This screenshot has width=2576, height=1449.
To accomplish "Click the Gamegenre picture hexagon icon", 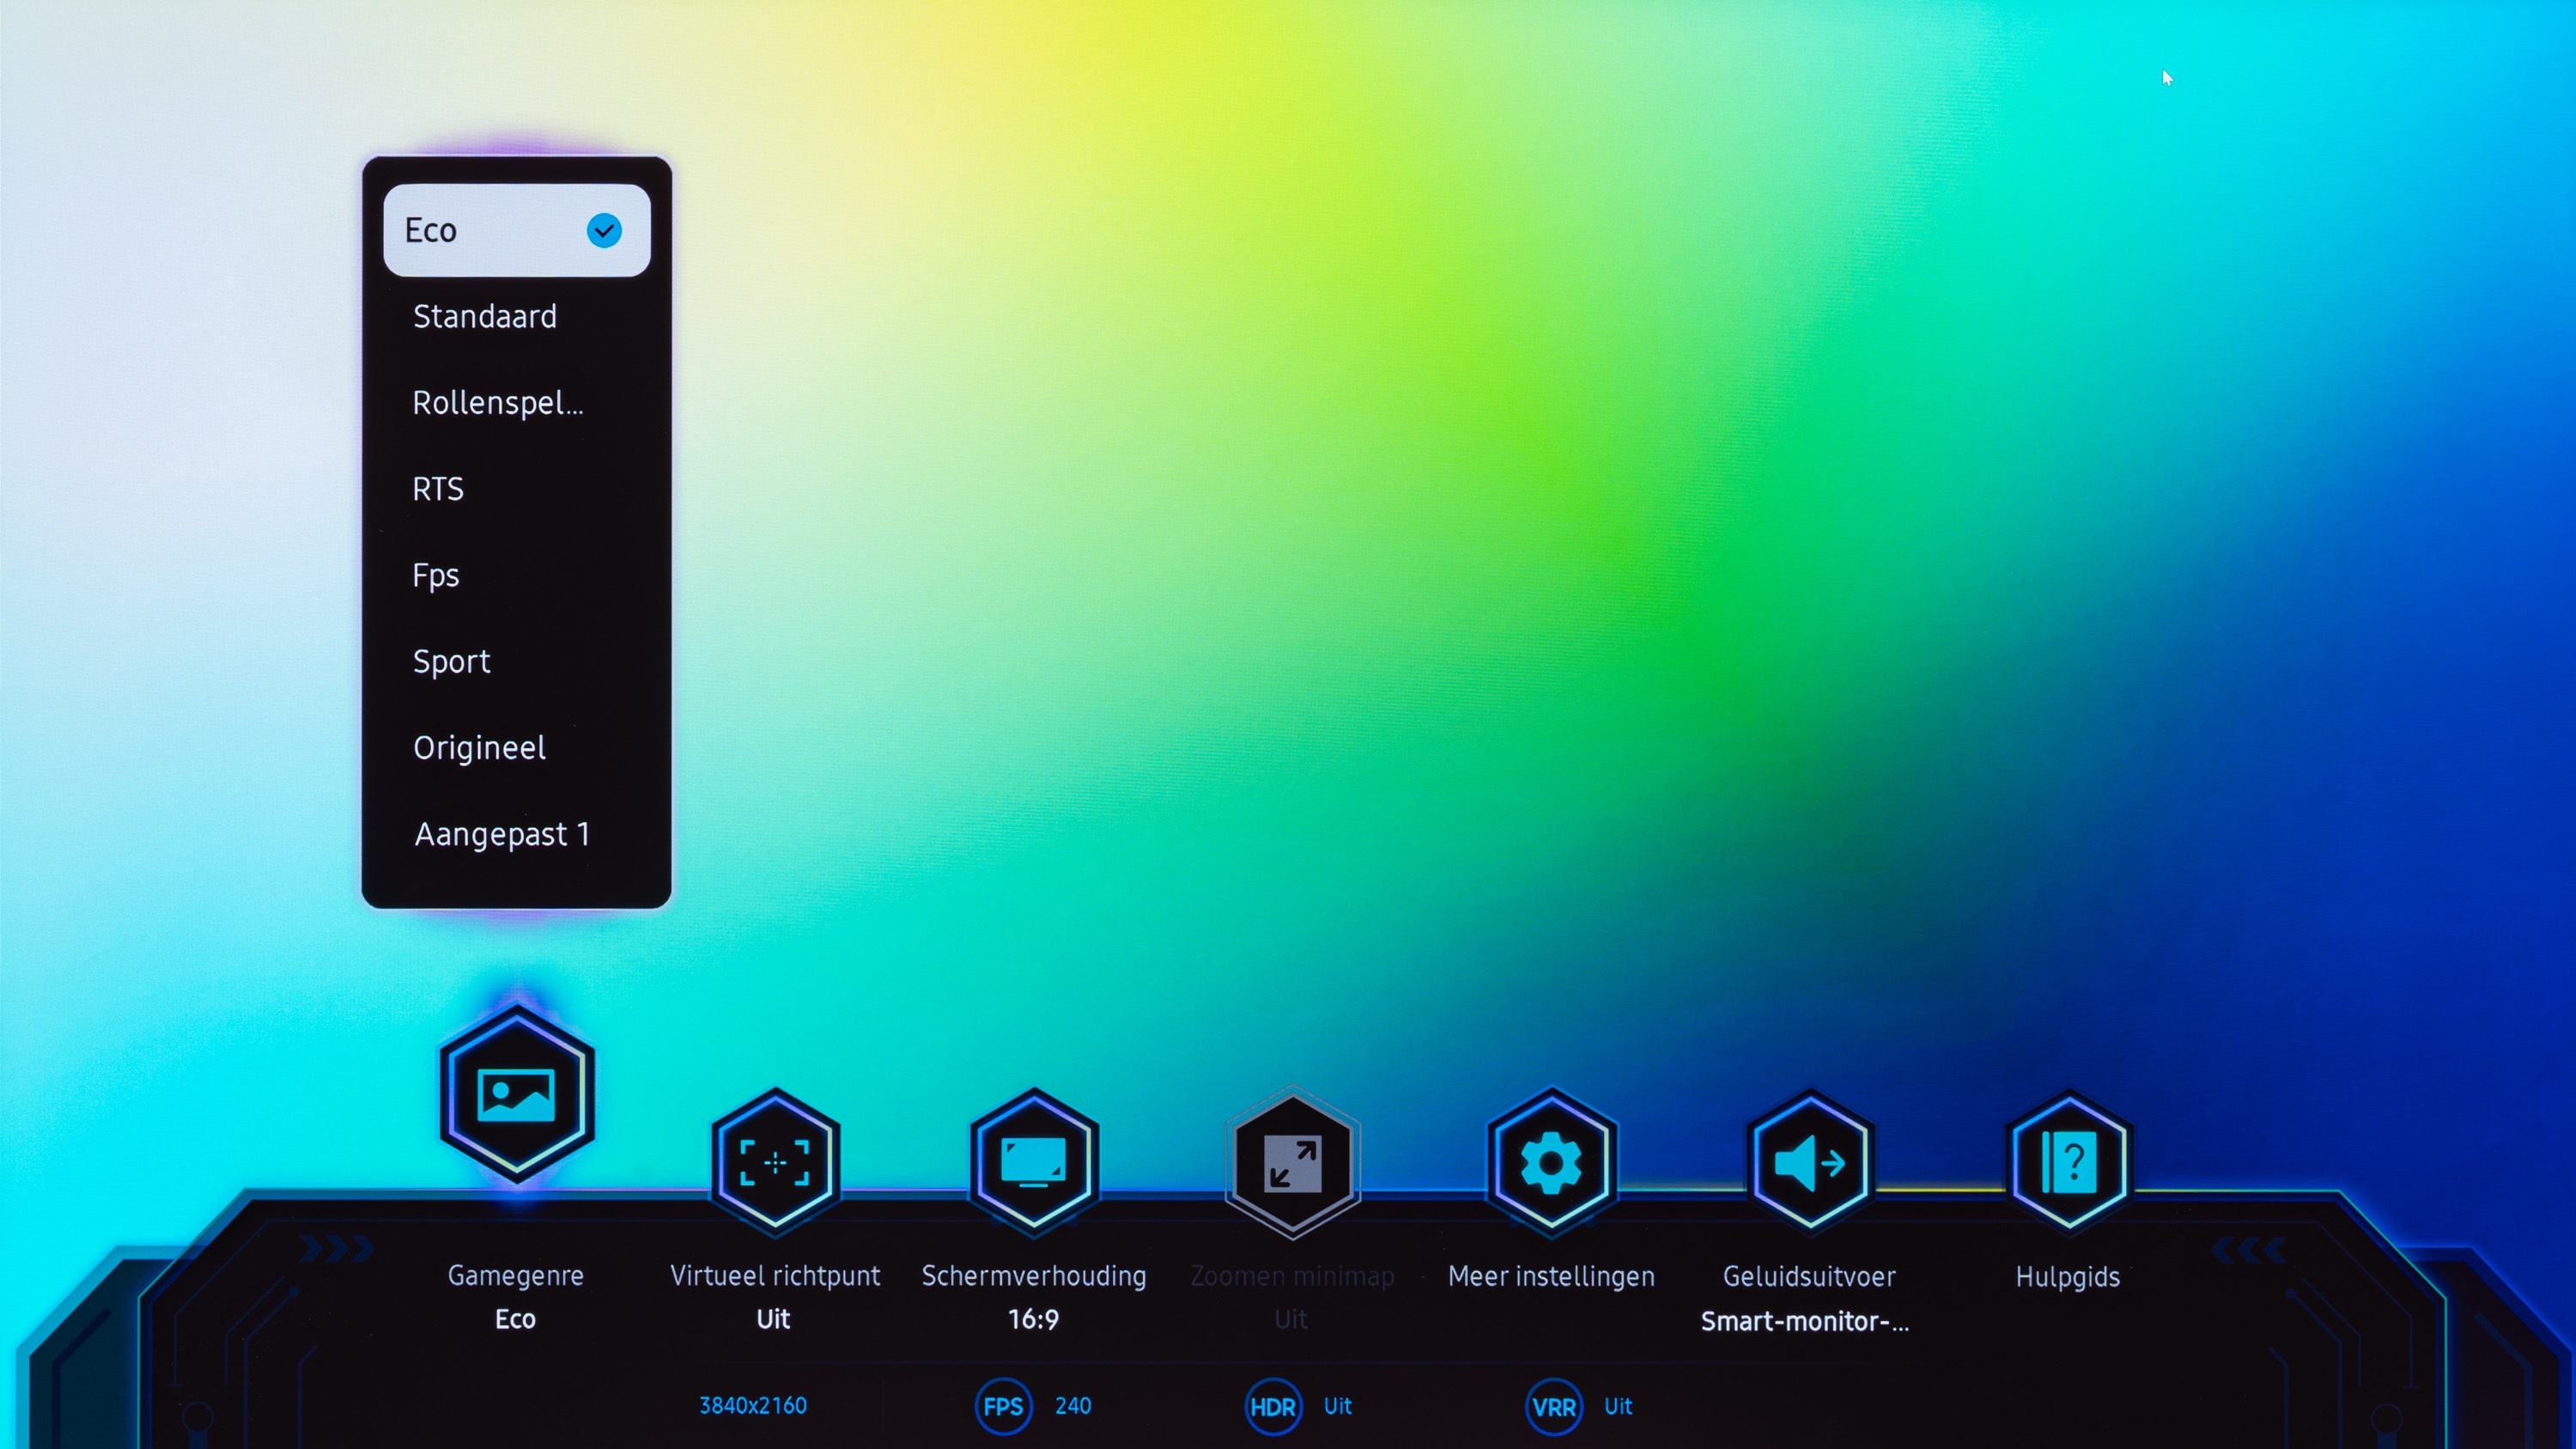I will 516,1094.
